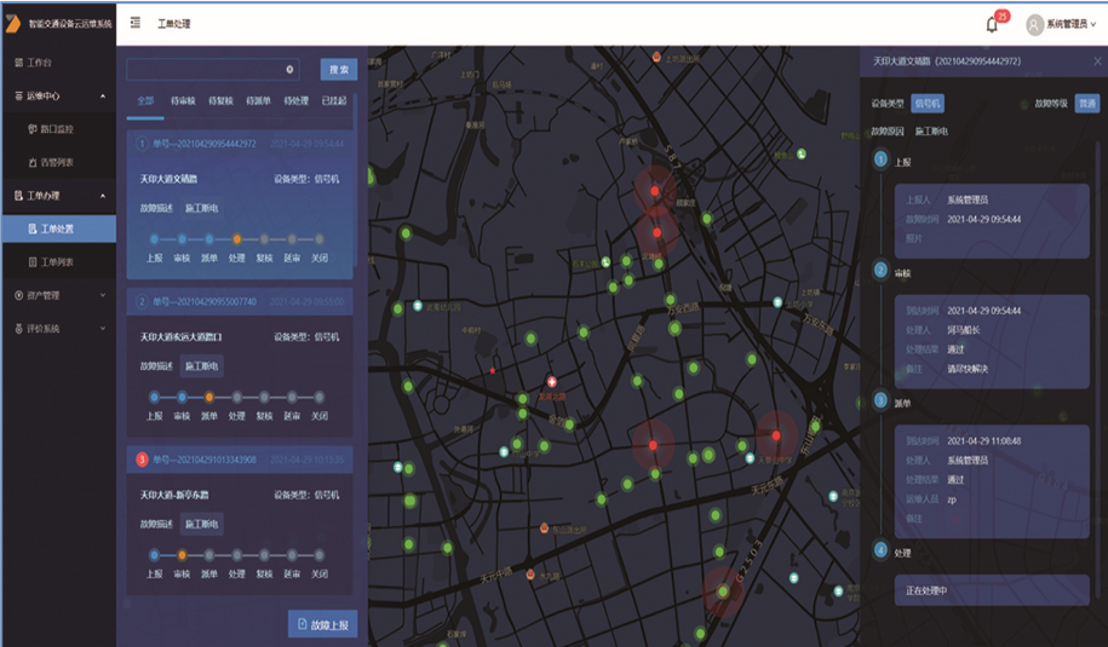The height and width of the screenshot is (647, 1108).
Task: Click the number 1 上报 step circle
Action: click(x=880, y=159)
